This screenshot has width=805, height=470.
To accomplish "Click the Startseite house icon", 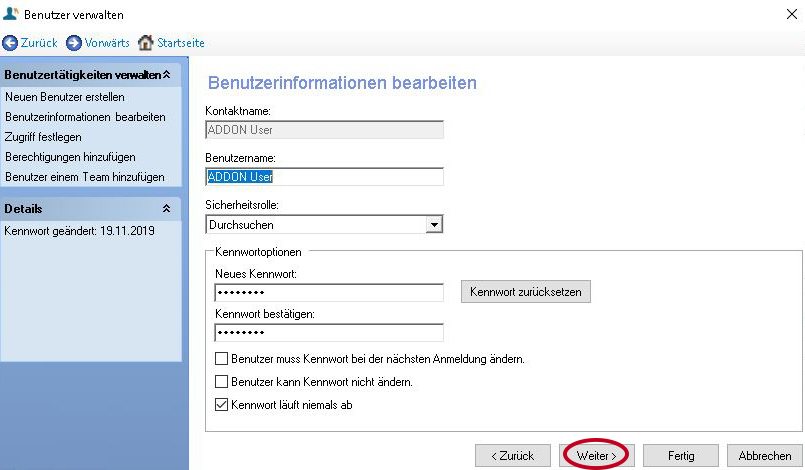I will pos(145,43).
